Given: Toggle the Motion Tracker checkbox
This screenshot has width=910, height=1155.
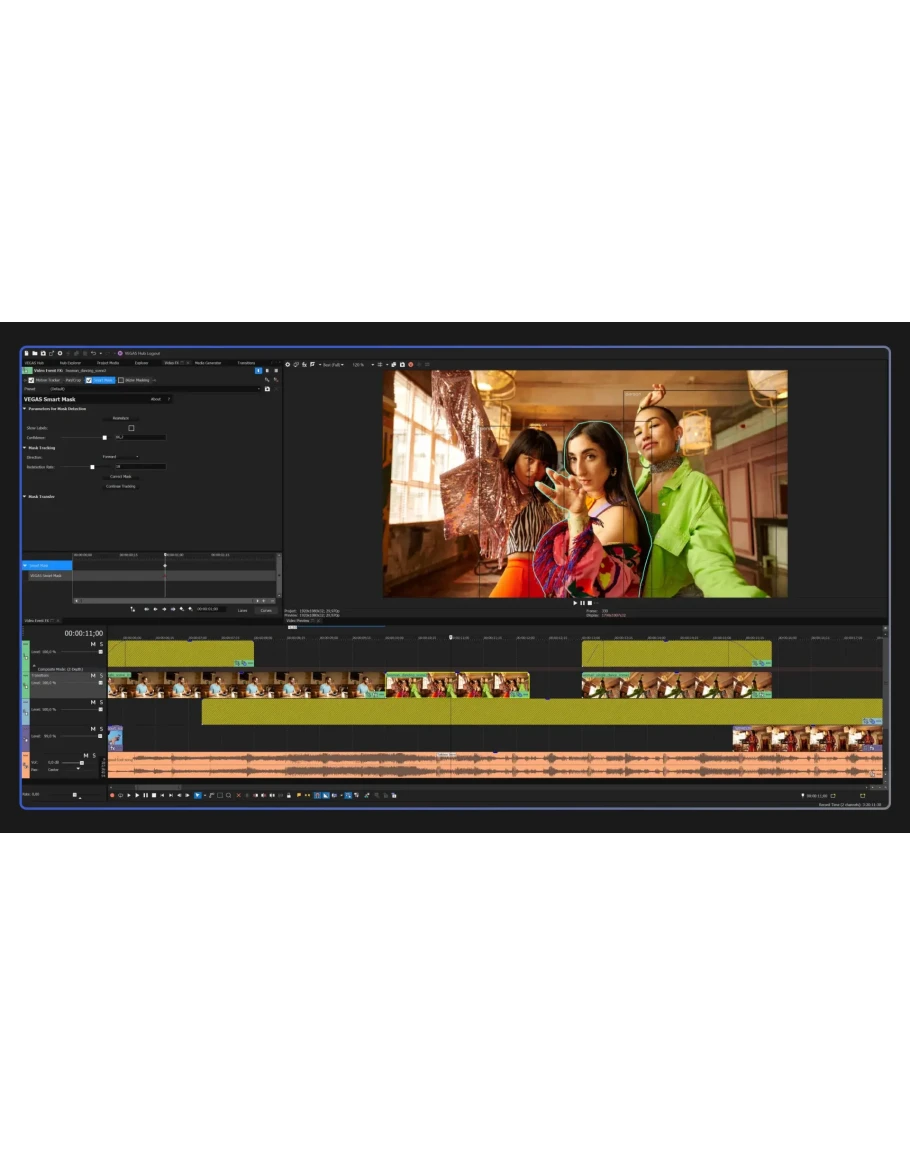Looking at the screenshot, I should click(31, 380).
